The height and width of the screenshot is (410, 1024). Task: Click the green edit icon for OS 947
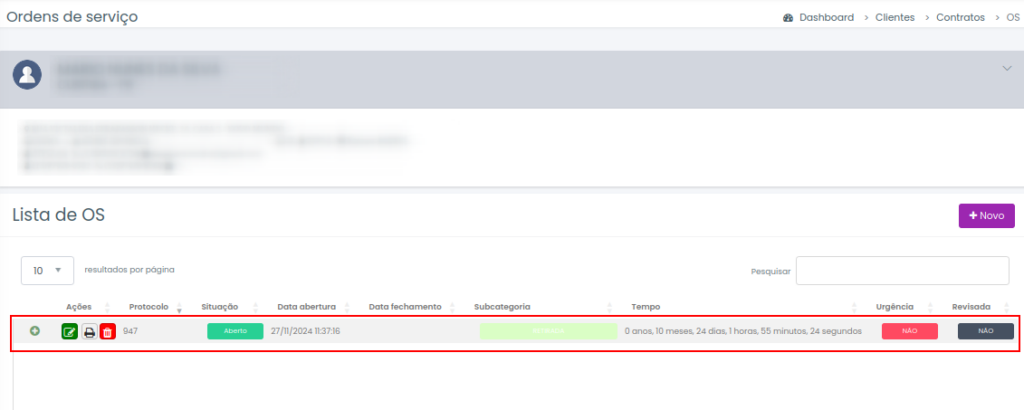pyautogui.click(x=69, y=332)
